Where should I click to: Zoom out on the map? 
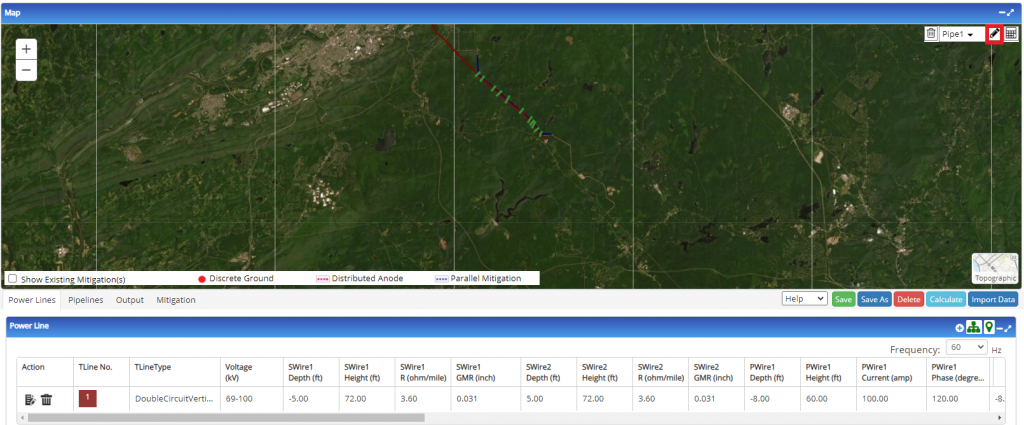tap(26, 70)
